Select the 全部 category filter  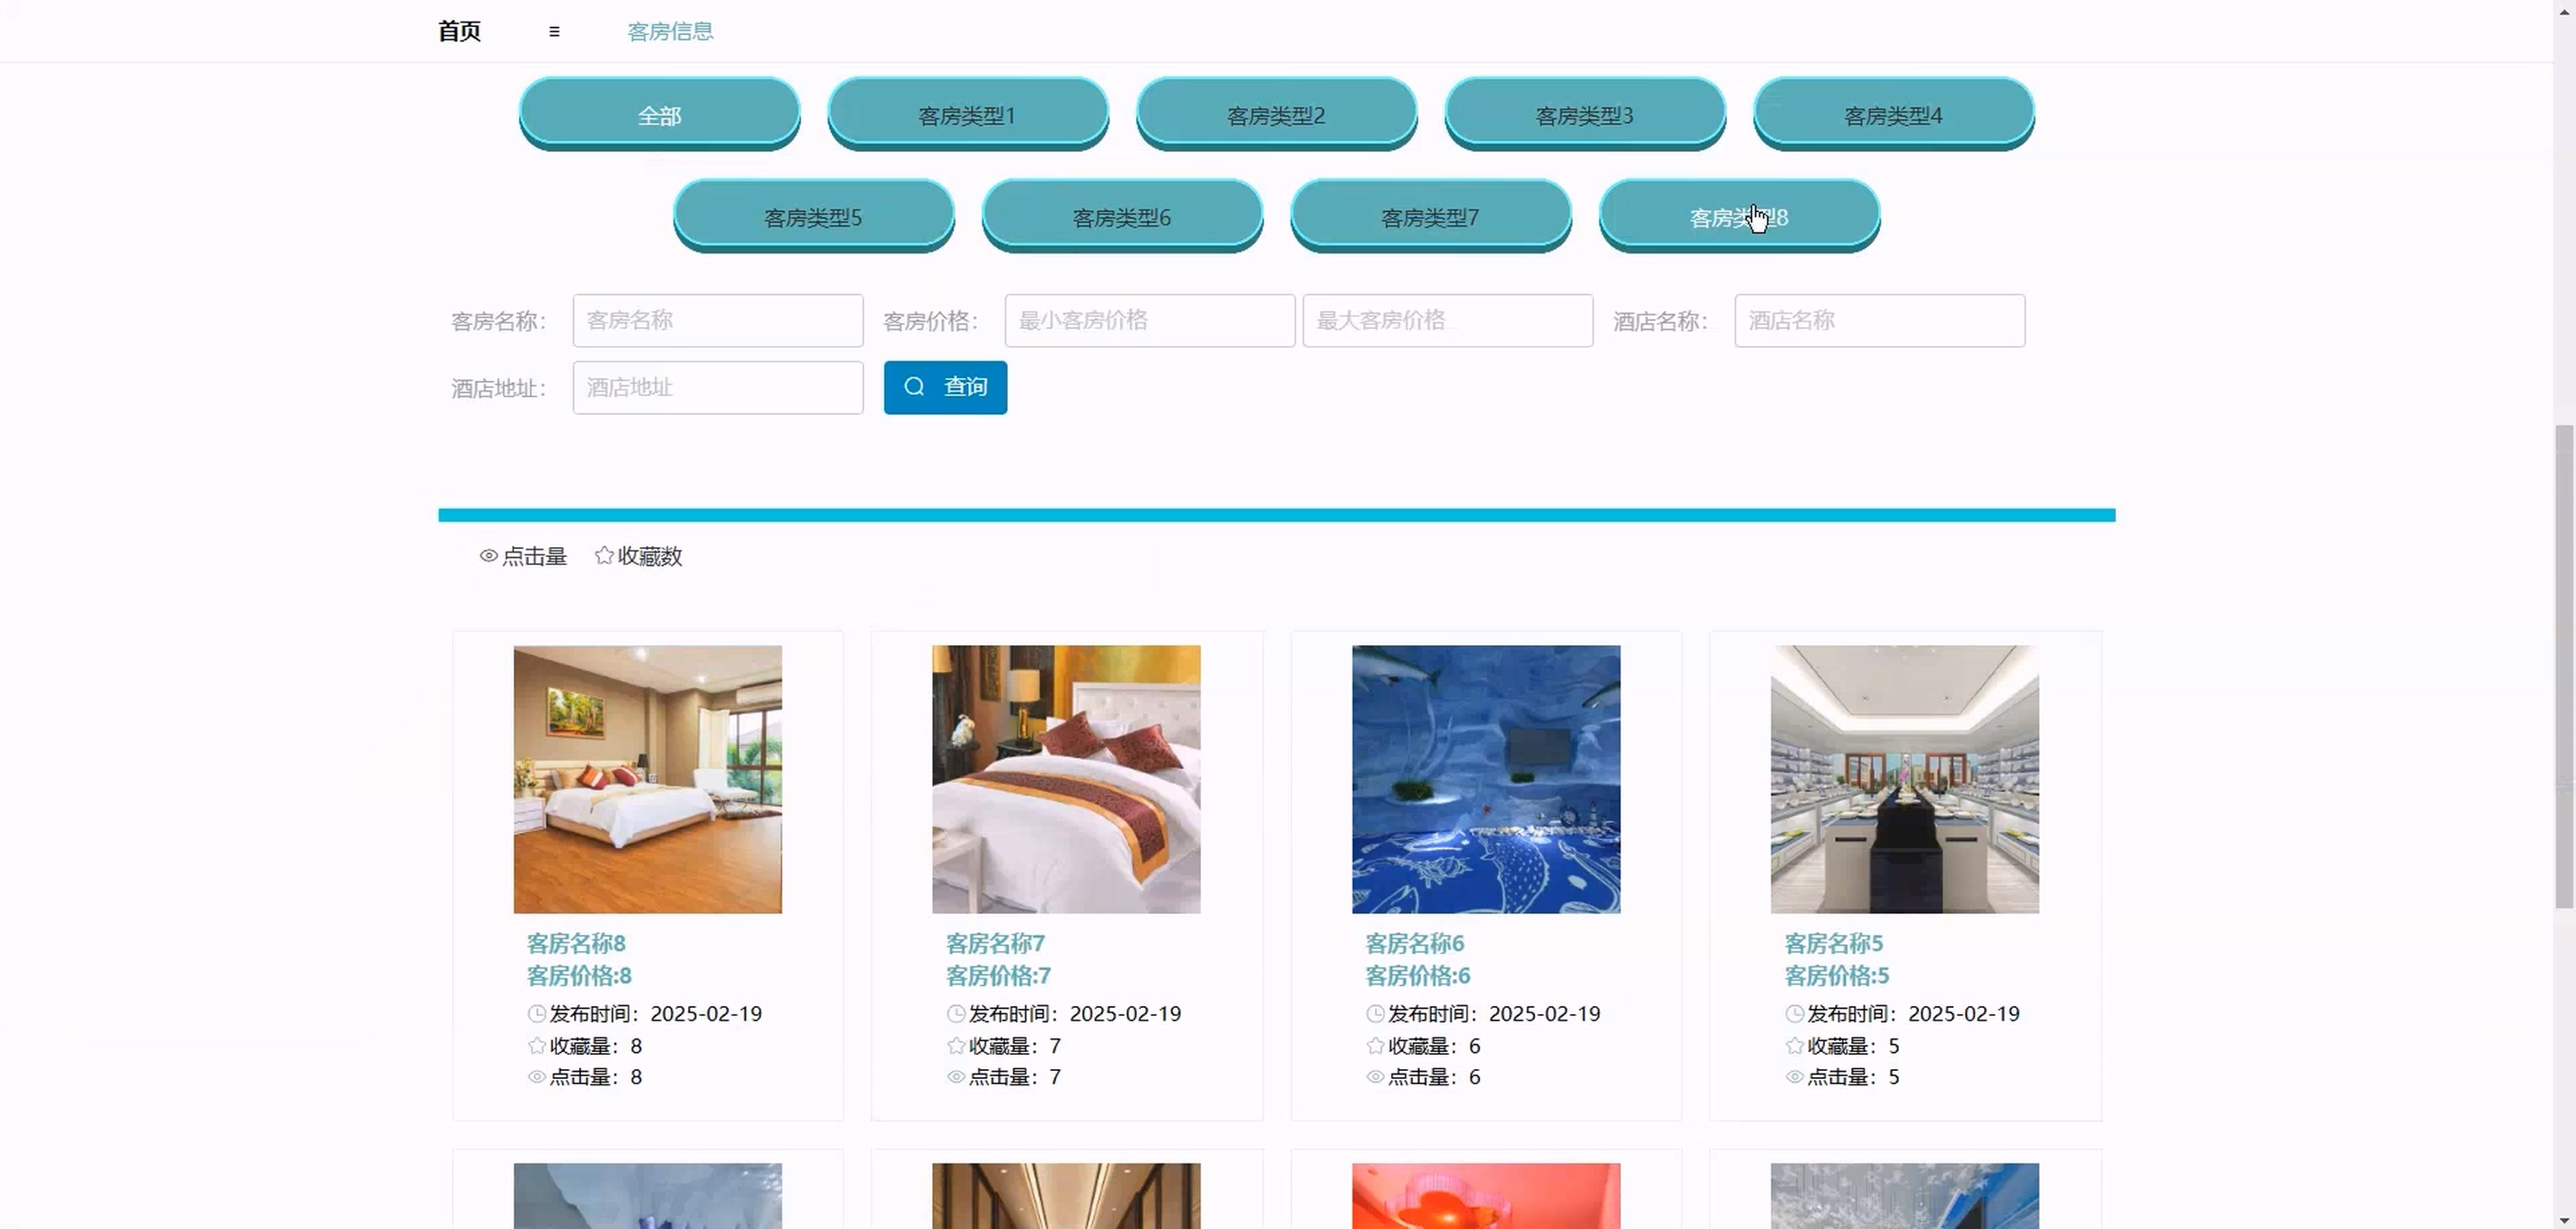click(659, 115)
